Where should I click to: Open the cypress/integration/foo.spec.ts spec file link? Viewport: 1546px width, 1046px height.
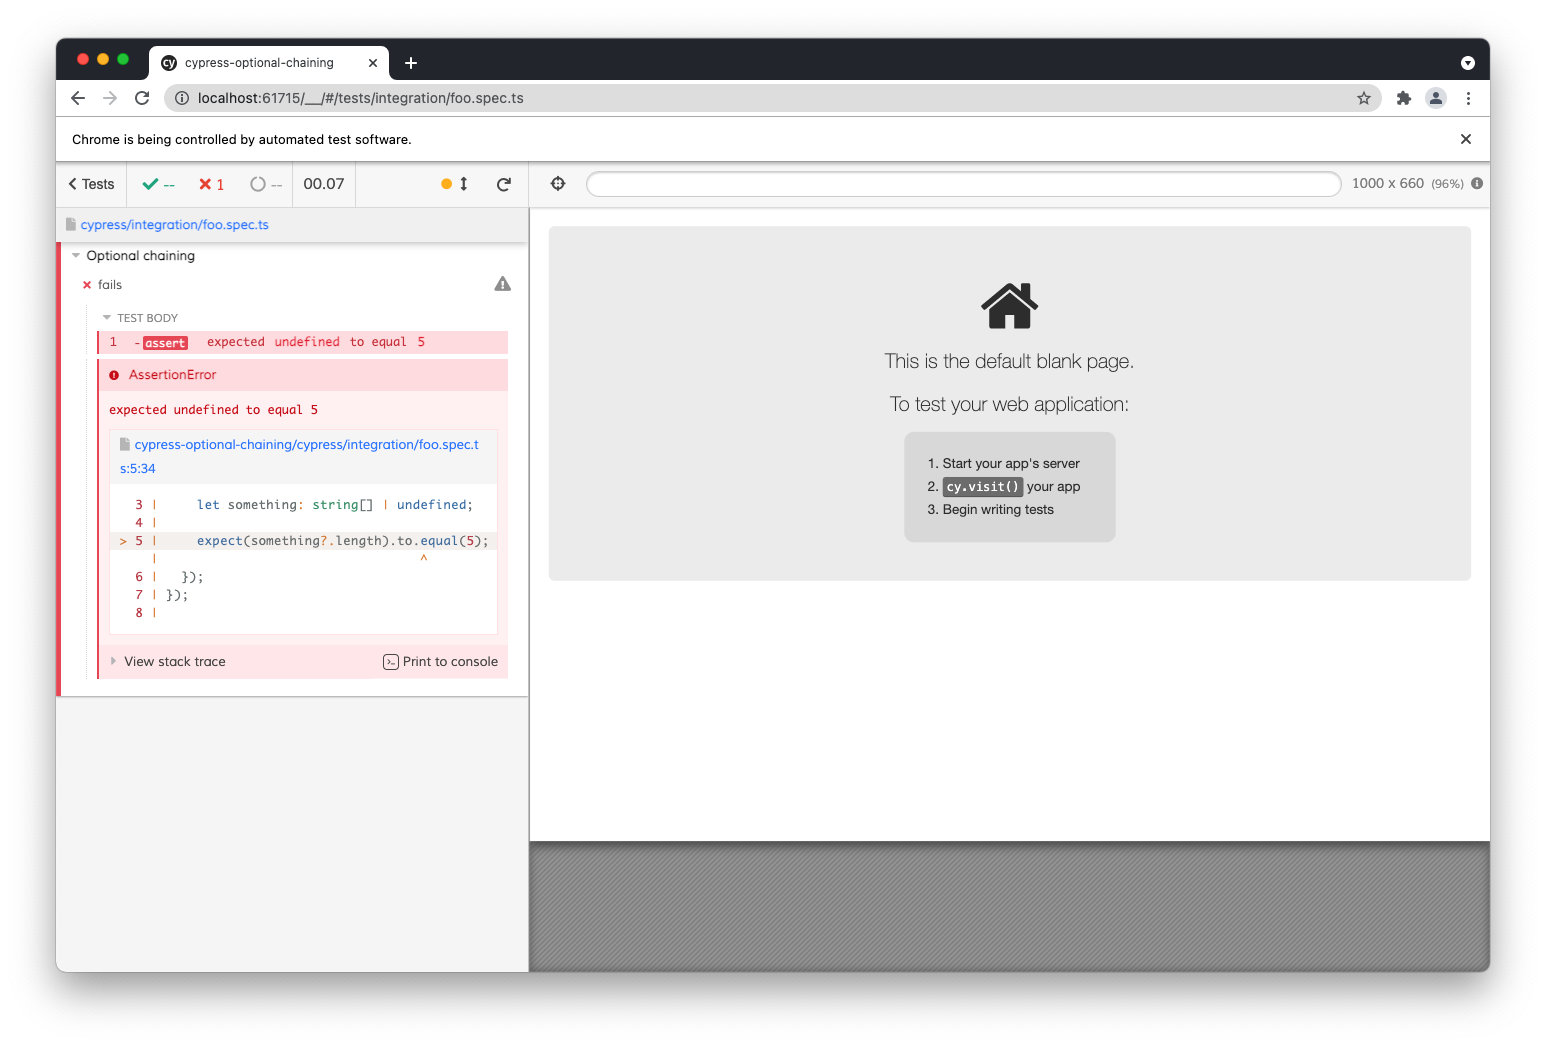point(175,225)
